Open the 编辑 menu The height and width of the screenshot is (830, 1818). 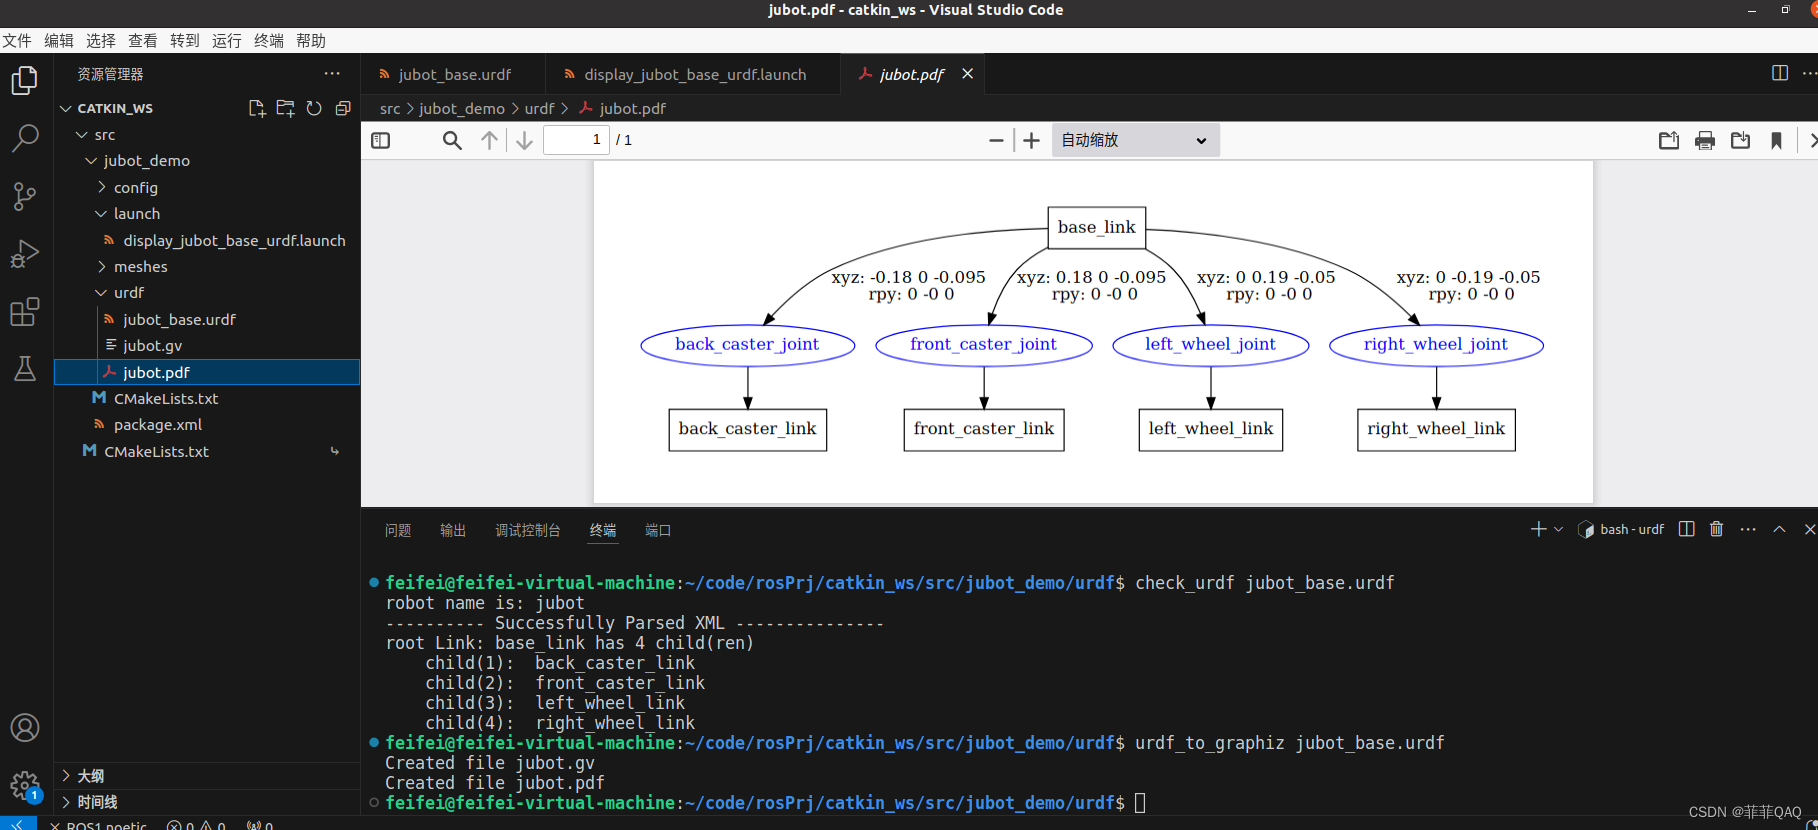coord(59,40)
